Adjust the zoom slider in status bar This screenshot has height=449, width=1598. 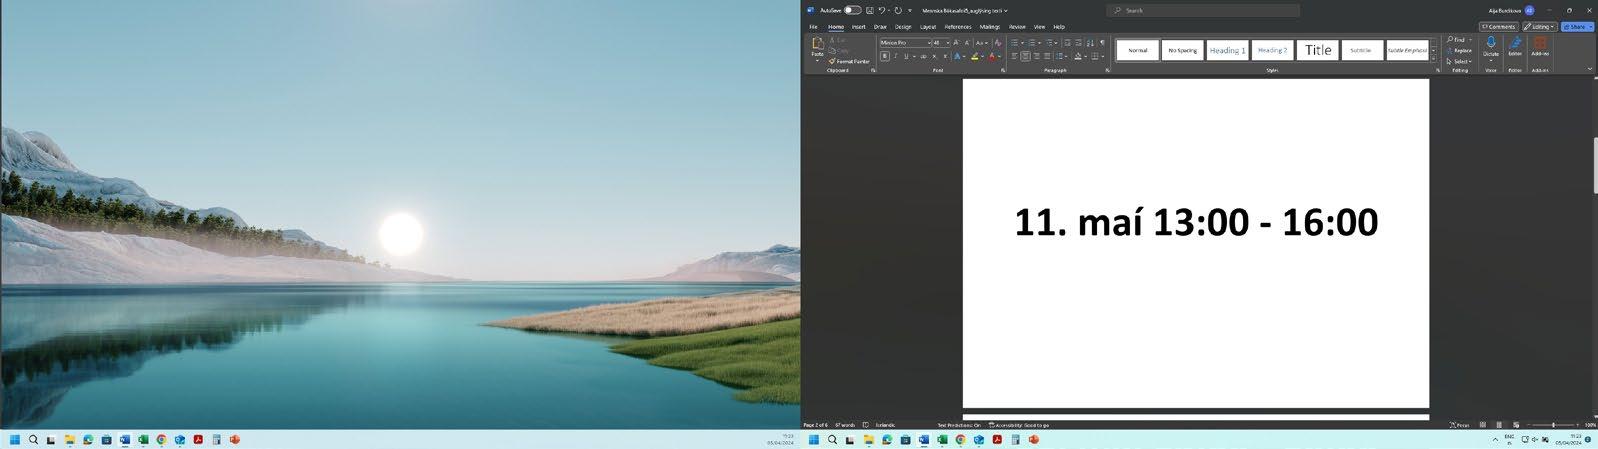click(1553, 425)
